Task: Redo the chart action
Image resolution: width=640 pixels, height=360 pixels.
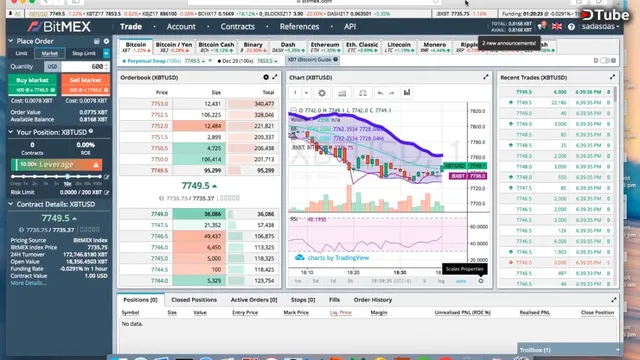Action: pyautogui.click(x=391, y=93)
